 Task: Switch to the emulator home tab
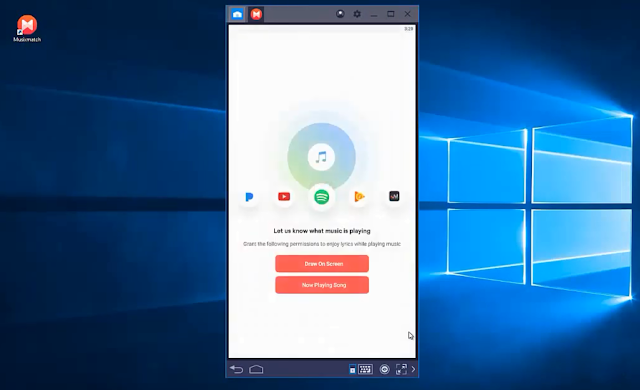click(x=237, y=14)
